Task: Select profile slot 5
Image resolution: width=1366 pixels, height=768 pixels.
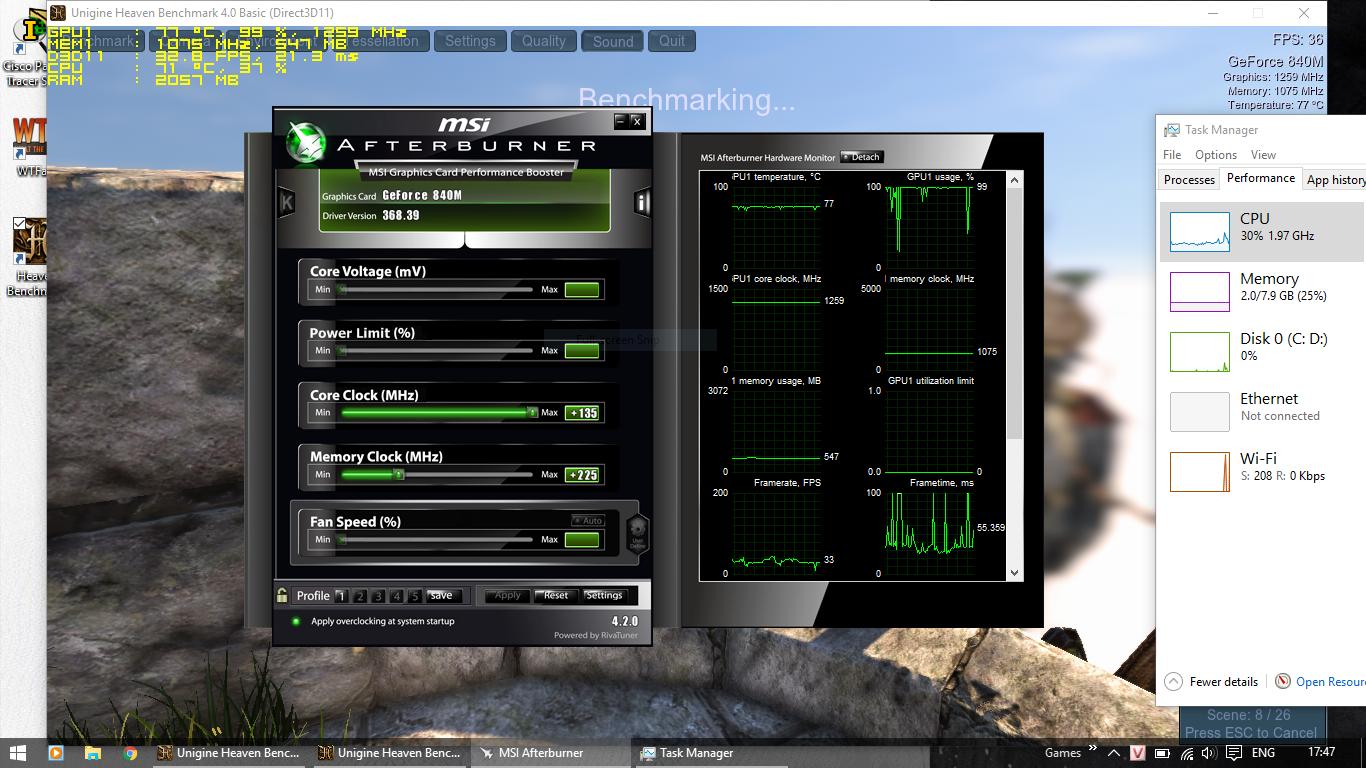Action: click(415, 596)
